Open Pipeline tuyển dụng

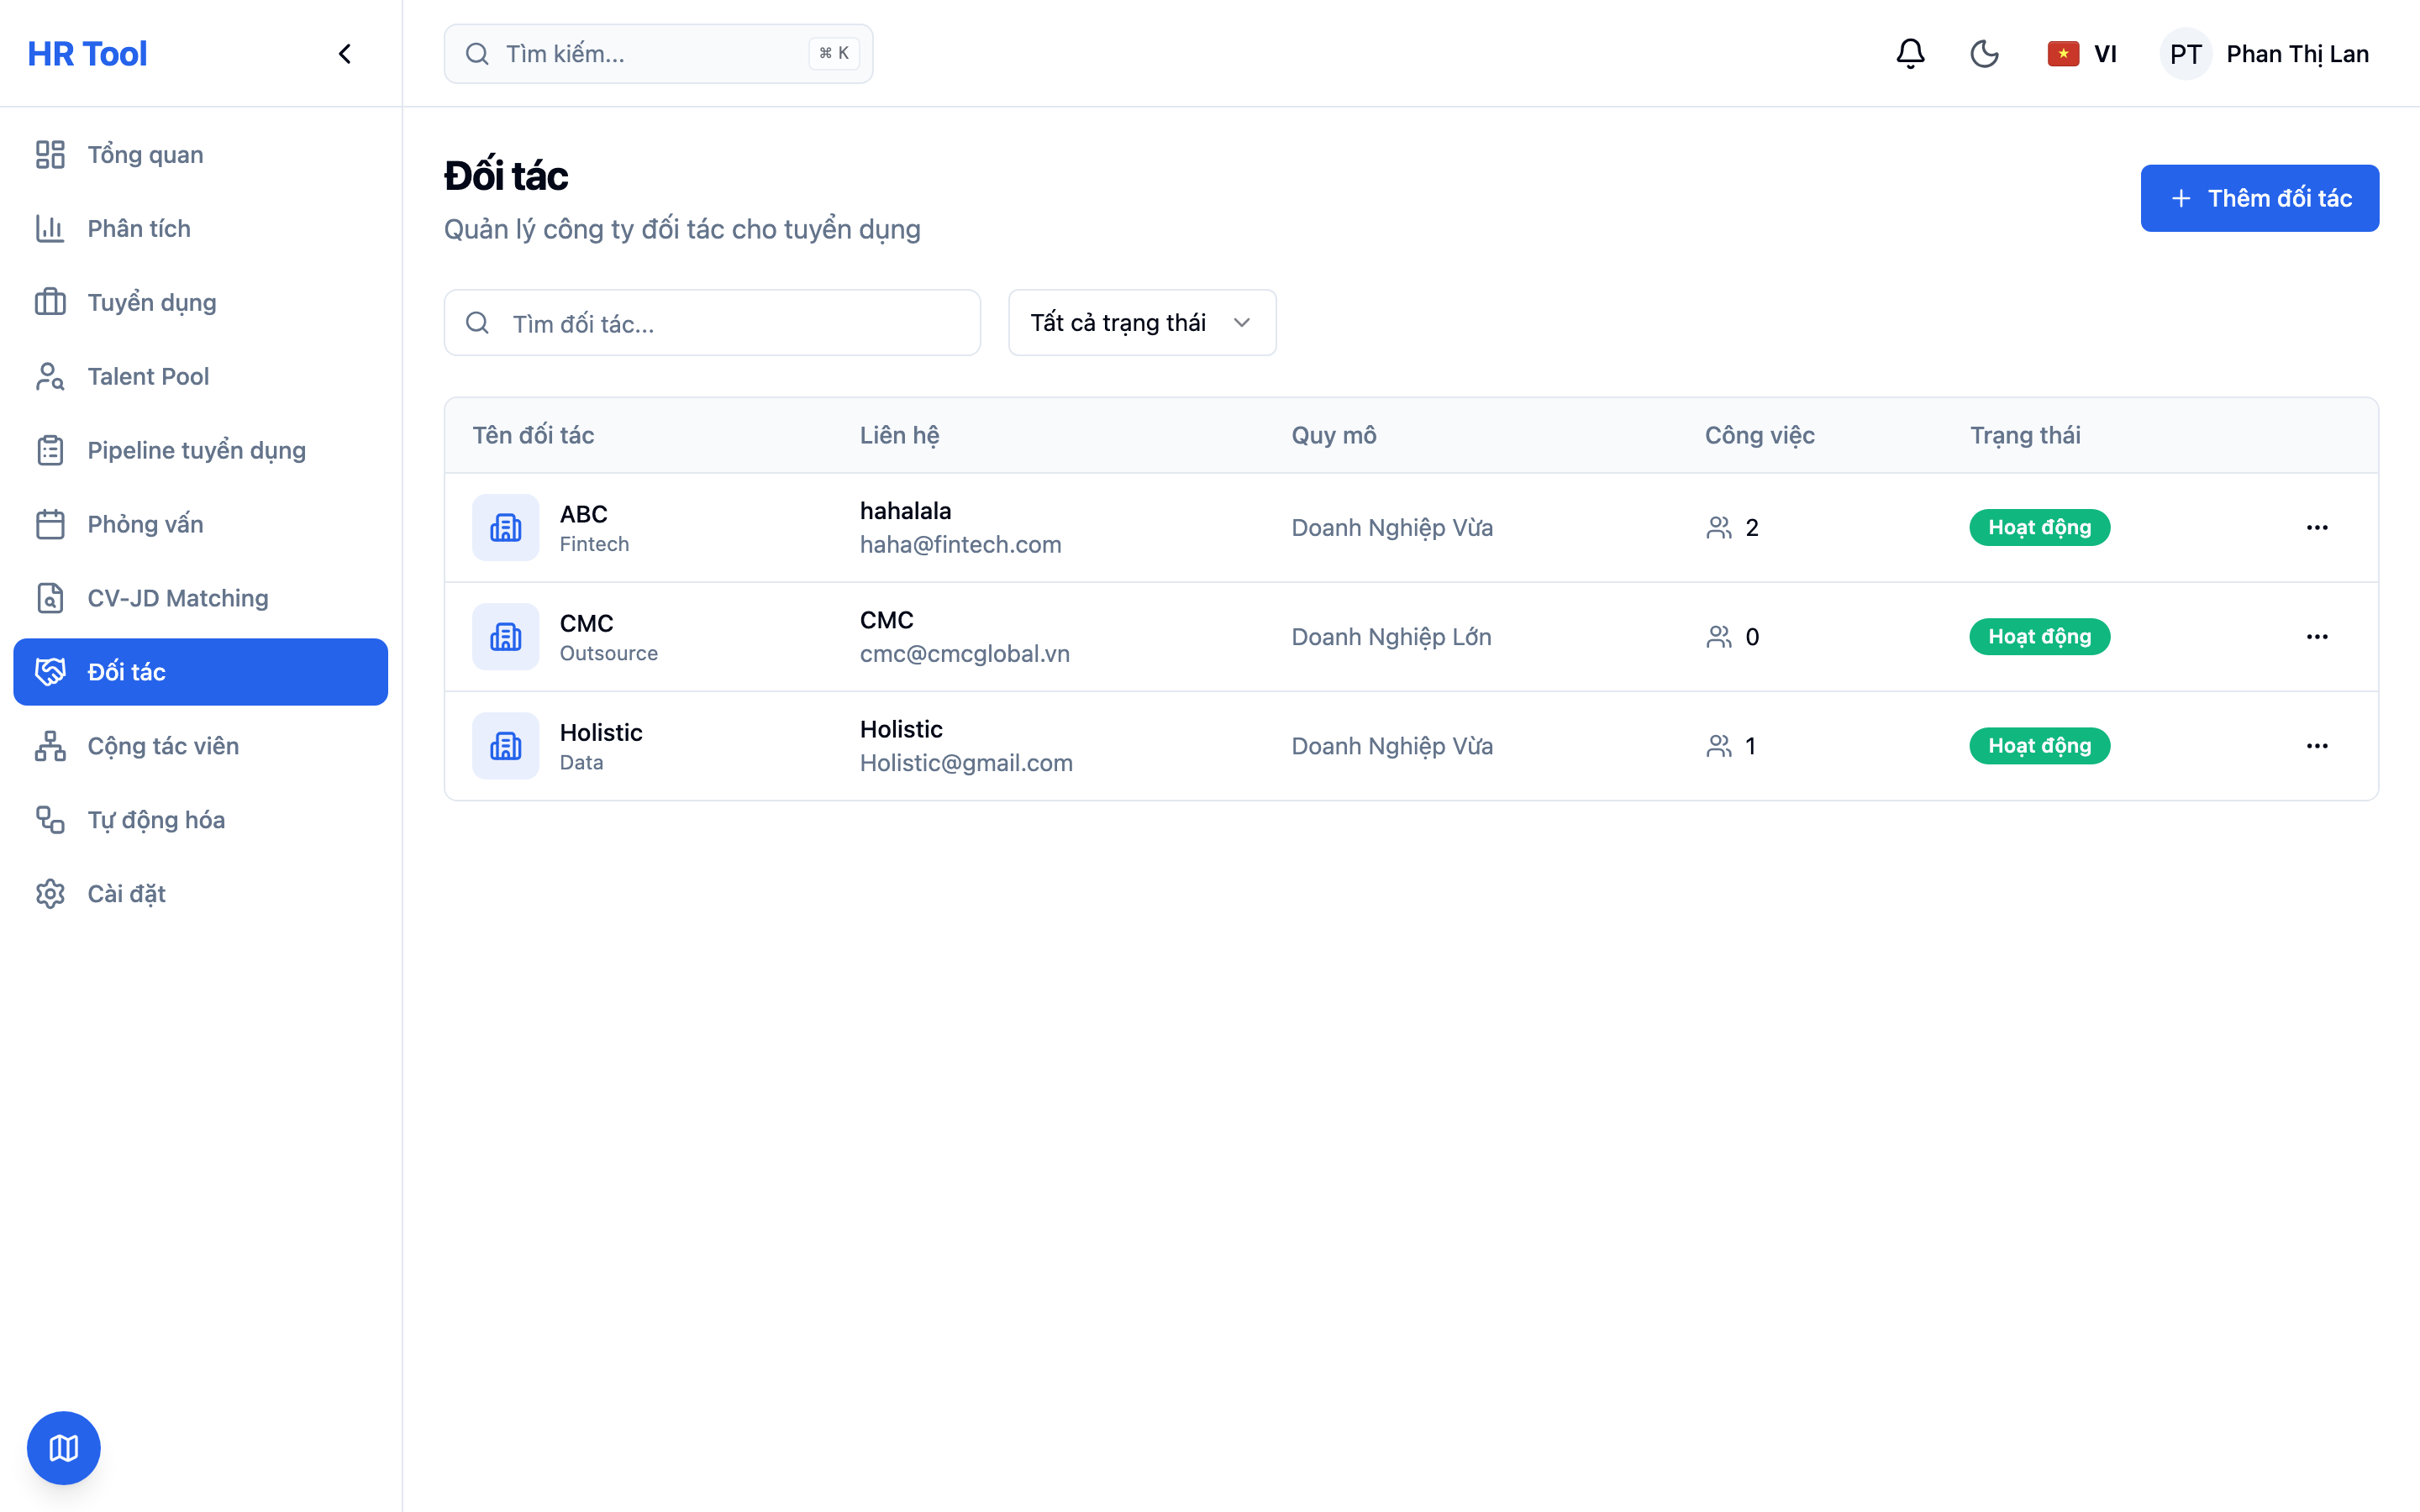coord(201,450)
